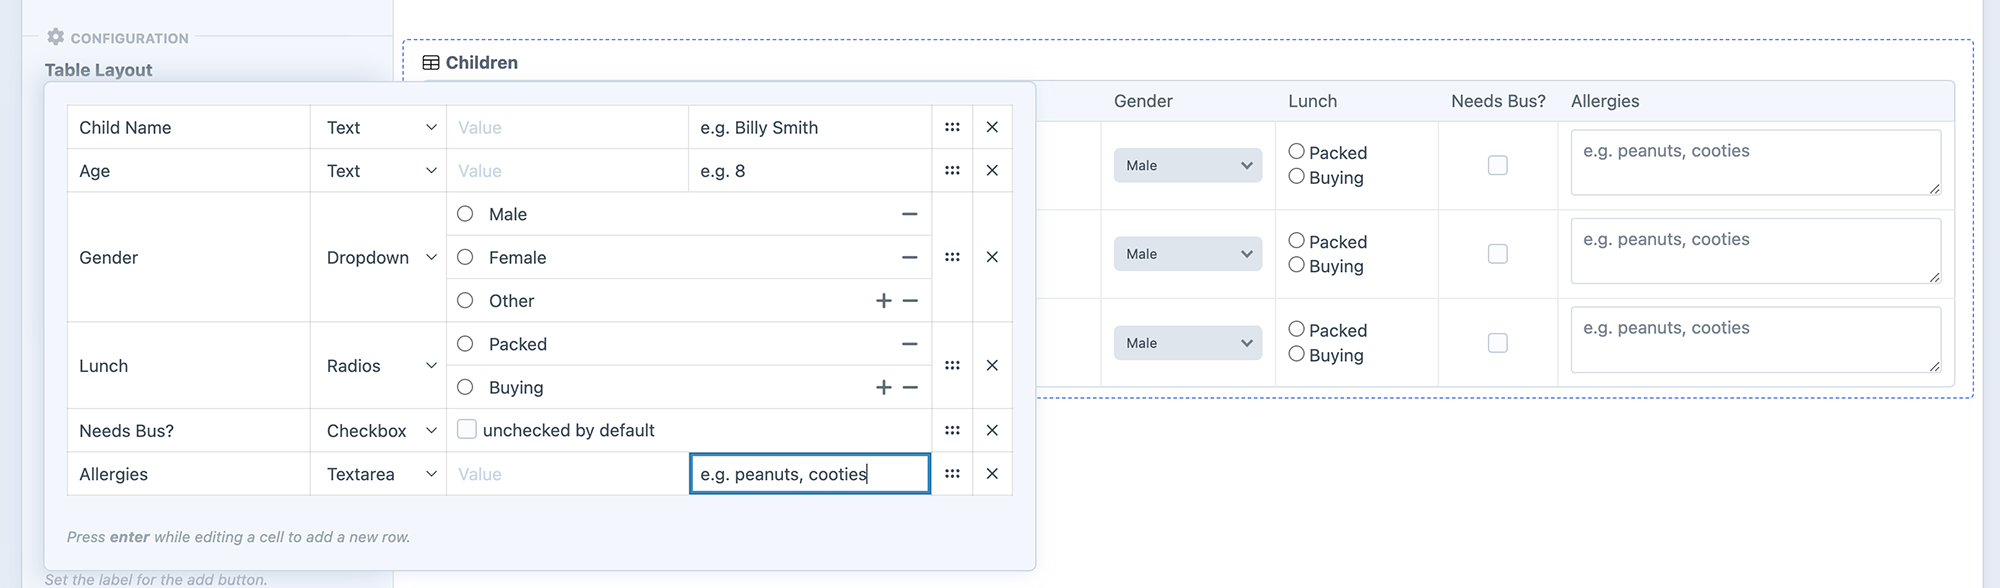Add an option after Other using the plus icon
The image size is (2000, 588).
(x=883, y=301)
